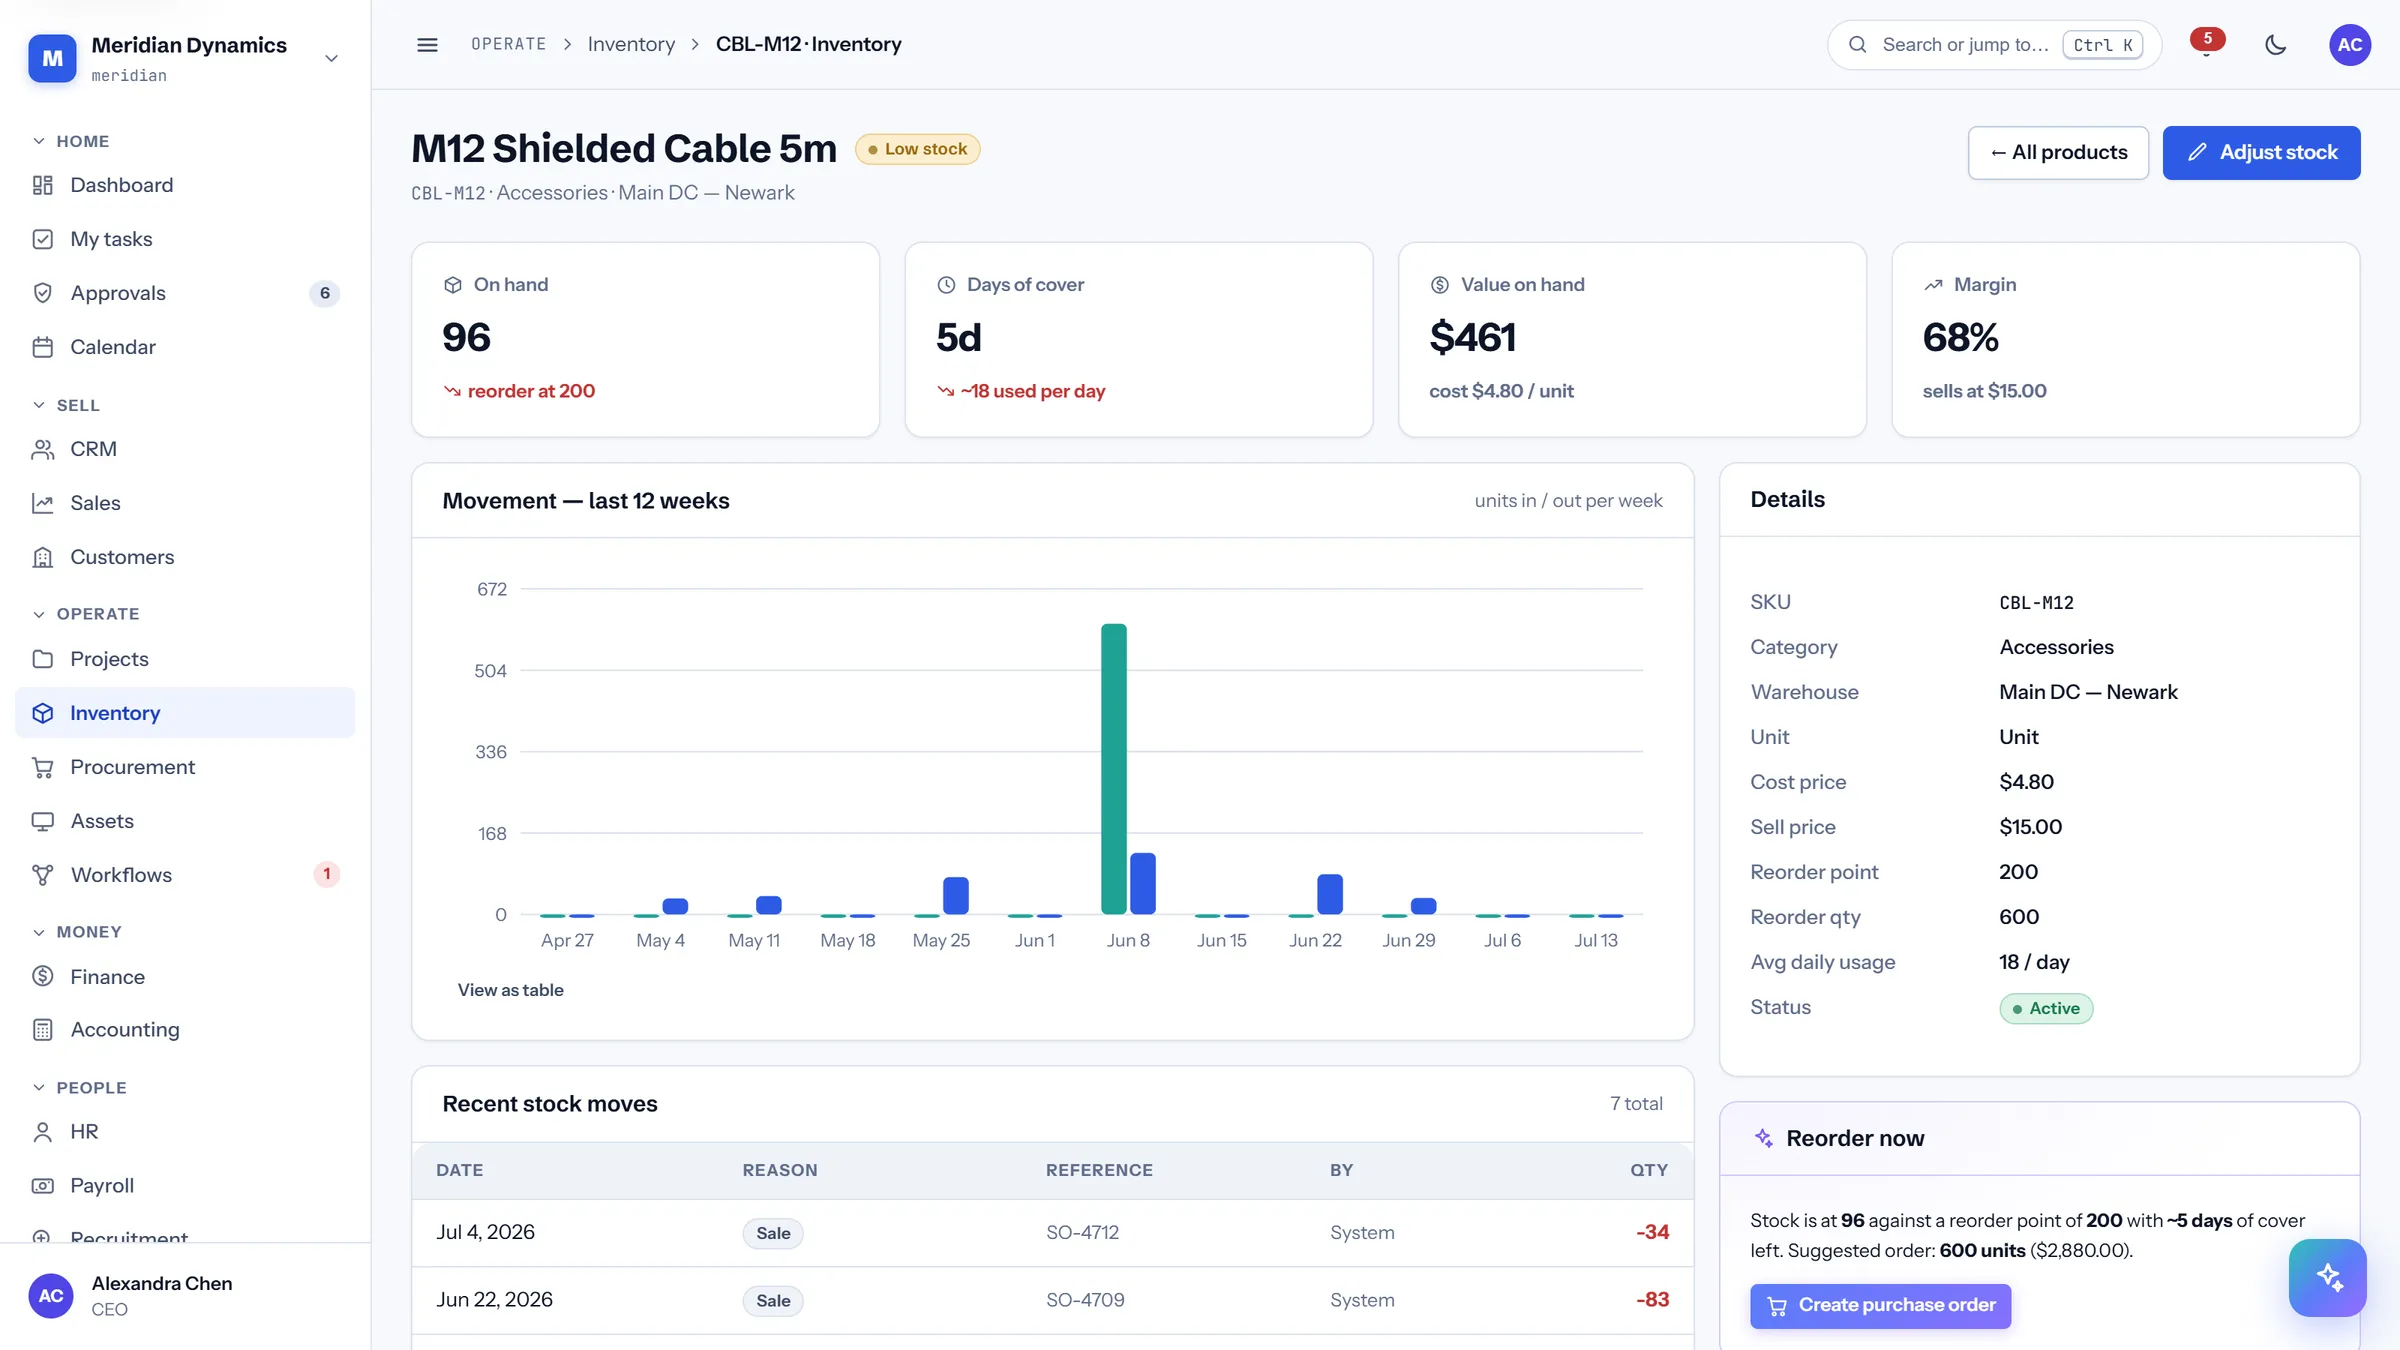Screen dimensions: 2400x1350
Task: Collapse the SELL sidebar section
Action: pos(66,405)
